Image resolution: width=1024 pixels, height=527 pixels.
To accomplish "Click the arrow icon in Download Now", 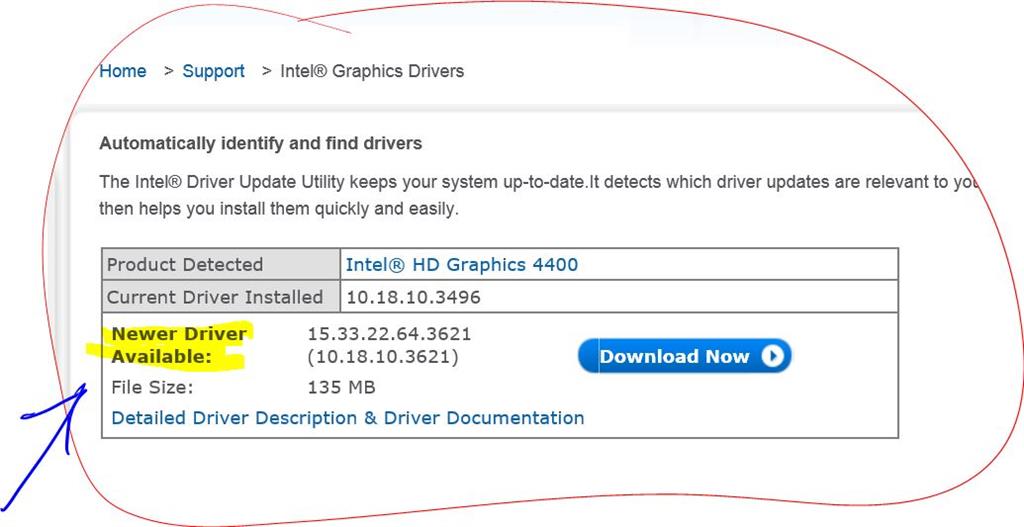I will pos(772,357).
